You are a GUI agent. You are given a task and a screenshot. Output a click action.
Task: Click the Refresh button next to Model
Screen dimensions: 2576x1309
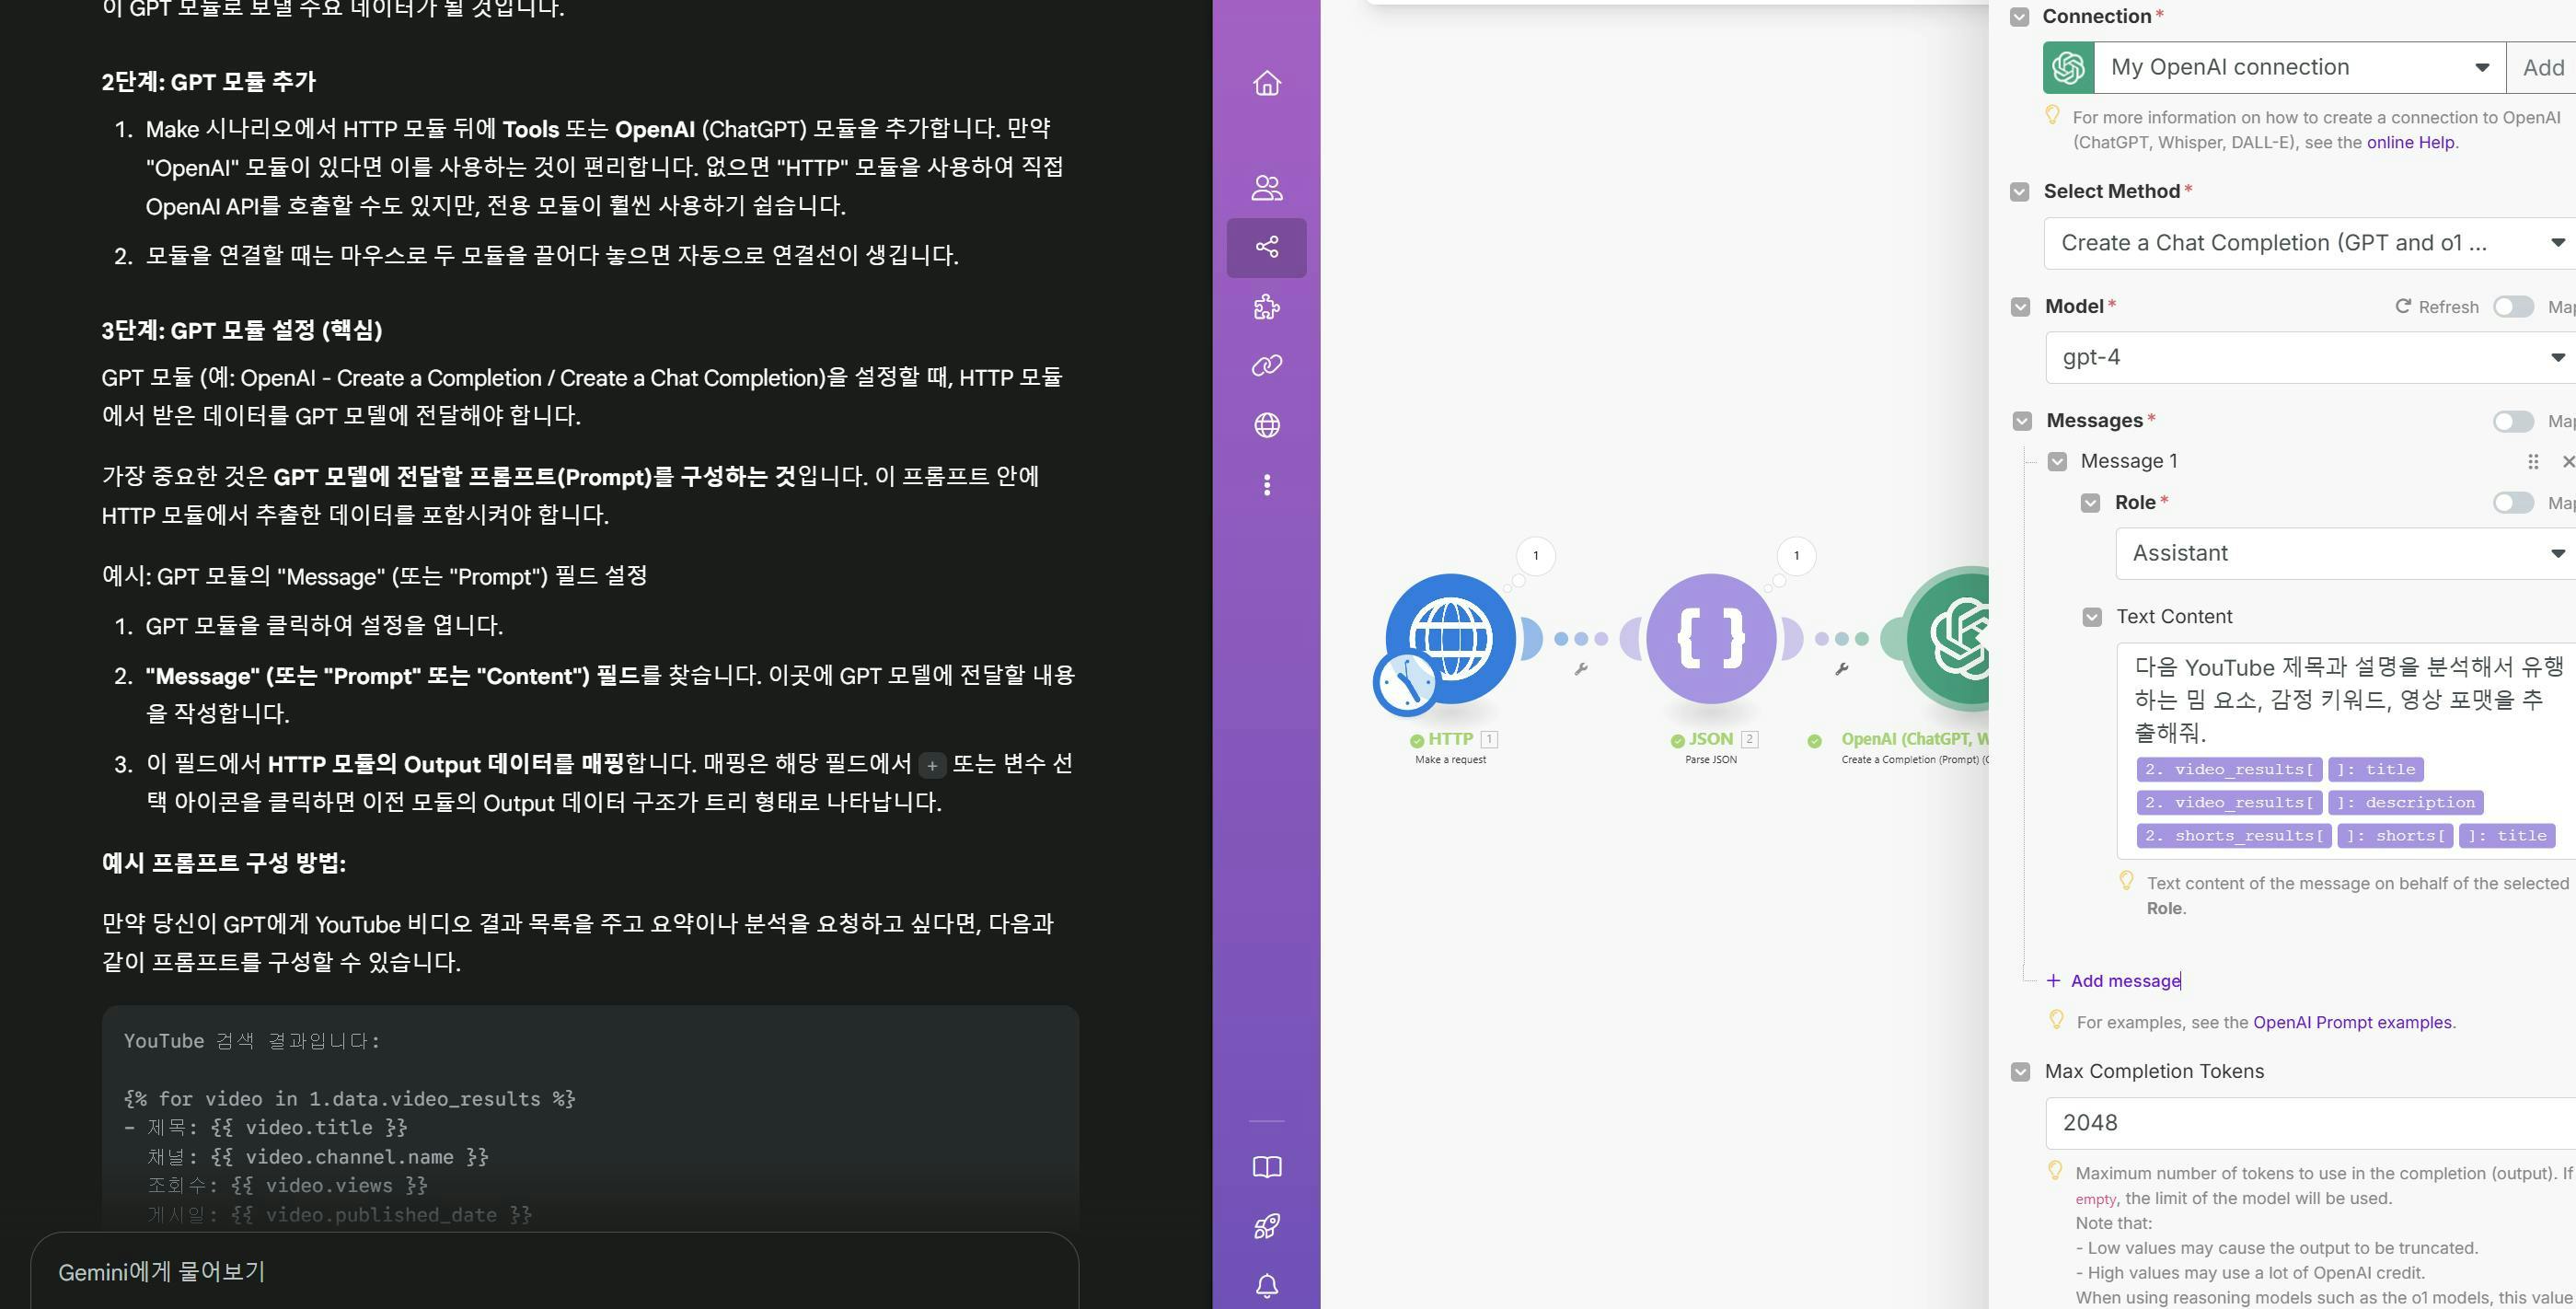2436,307
